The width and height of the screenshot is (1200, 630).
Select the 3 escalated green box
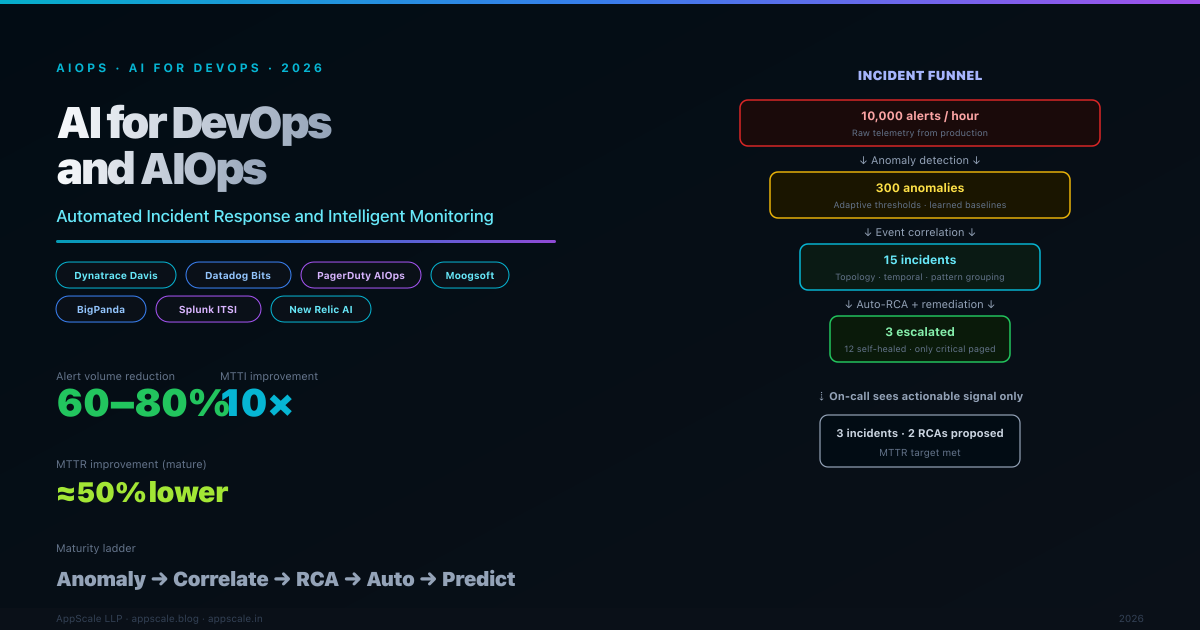tap(919, 339)
